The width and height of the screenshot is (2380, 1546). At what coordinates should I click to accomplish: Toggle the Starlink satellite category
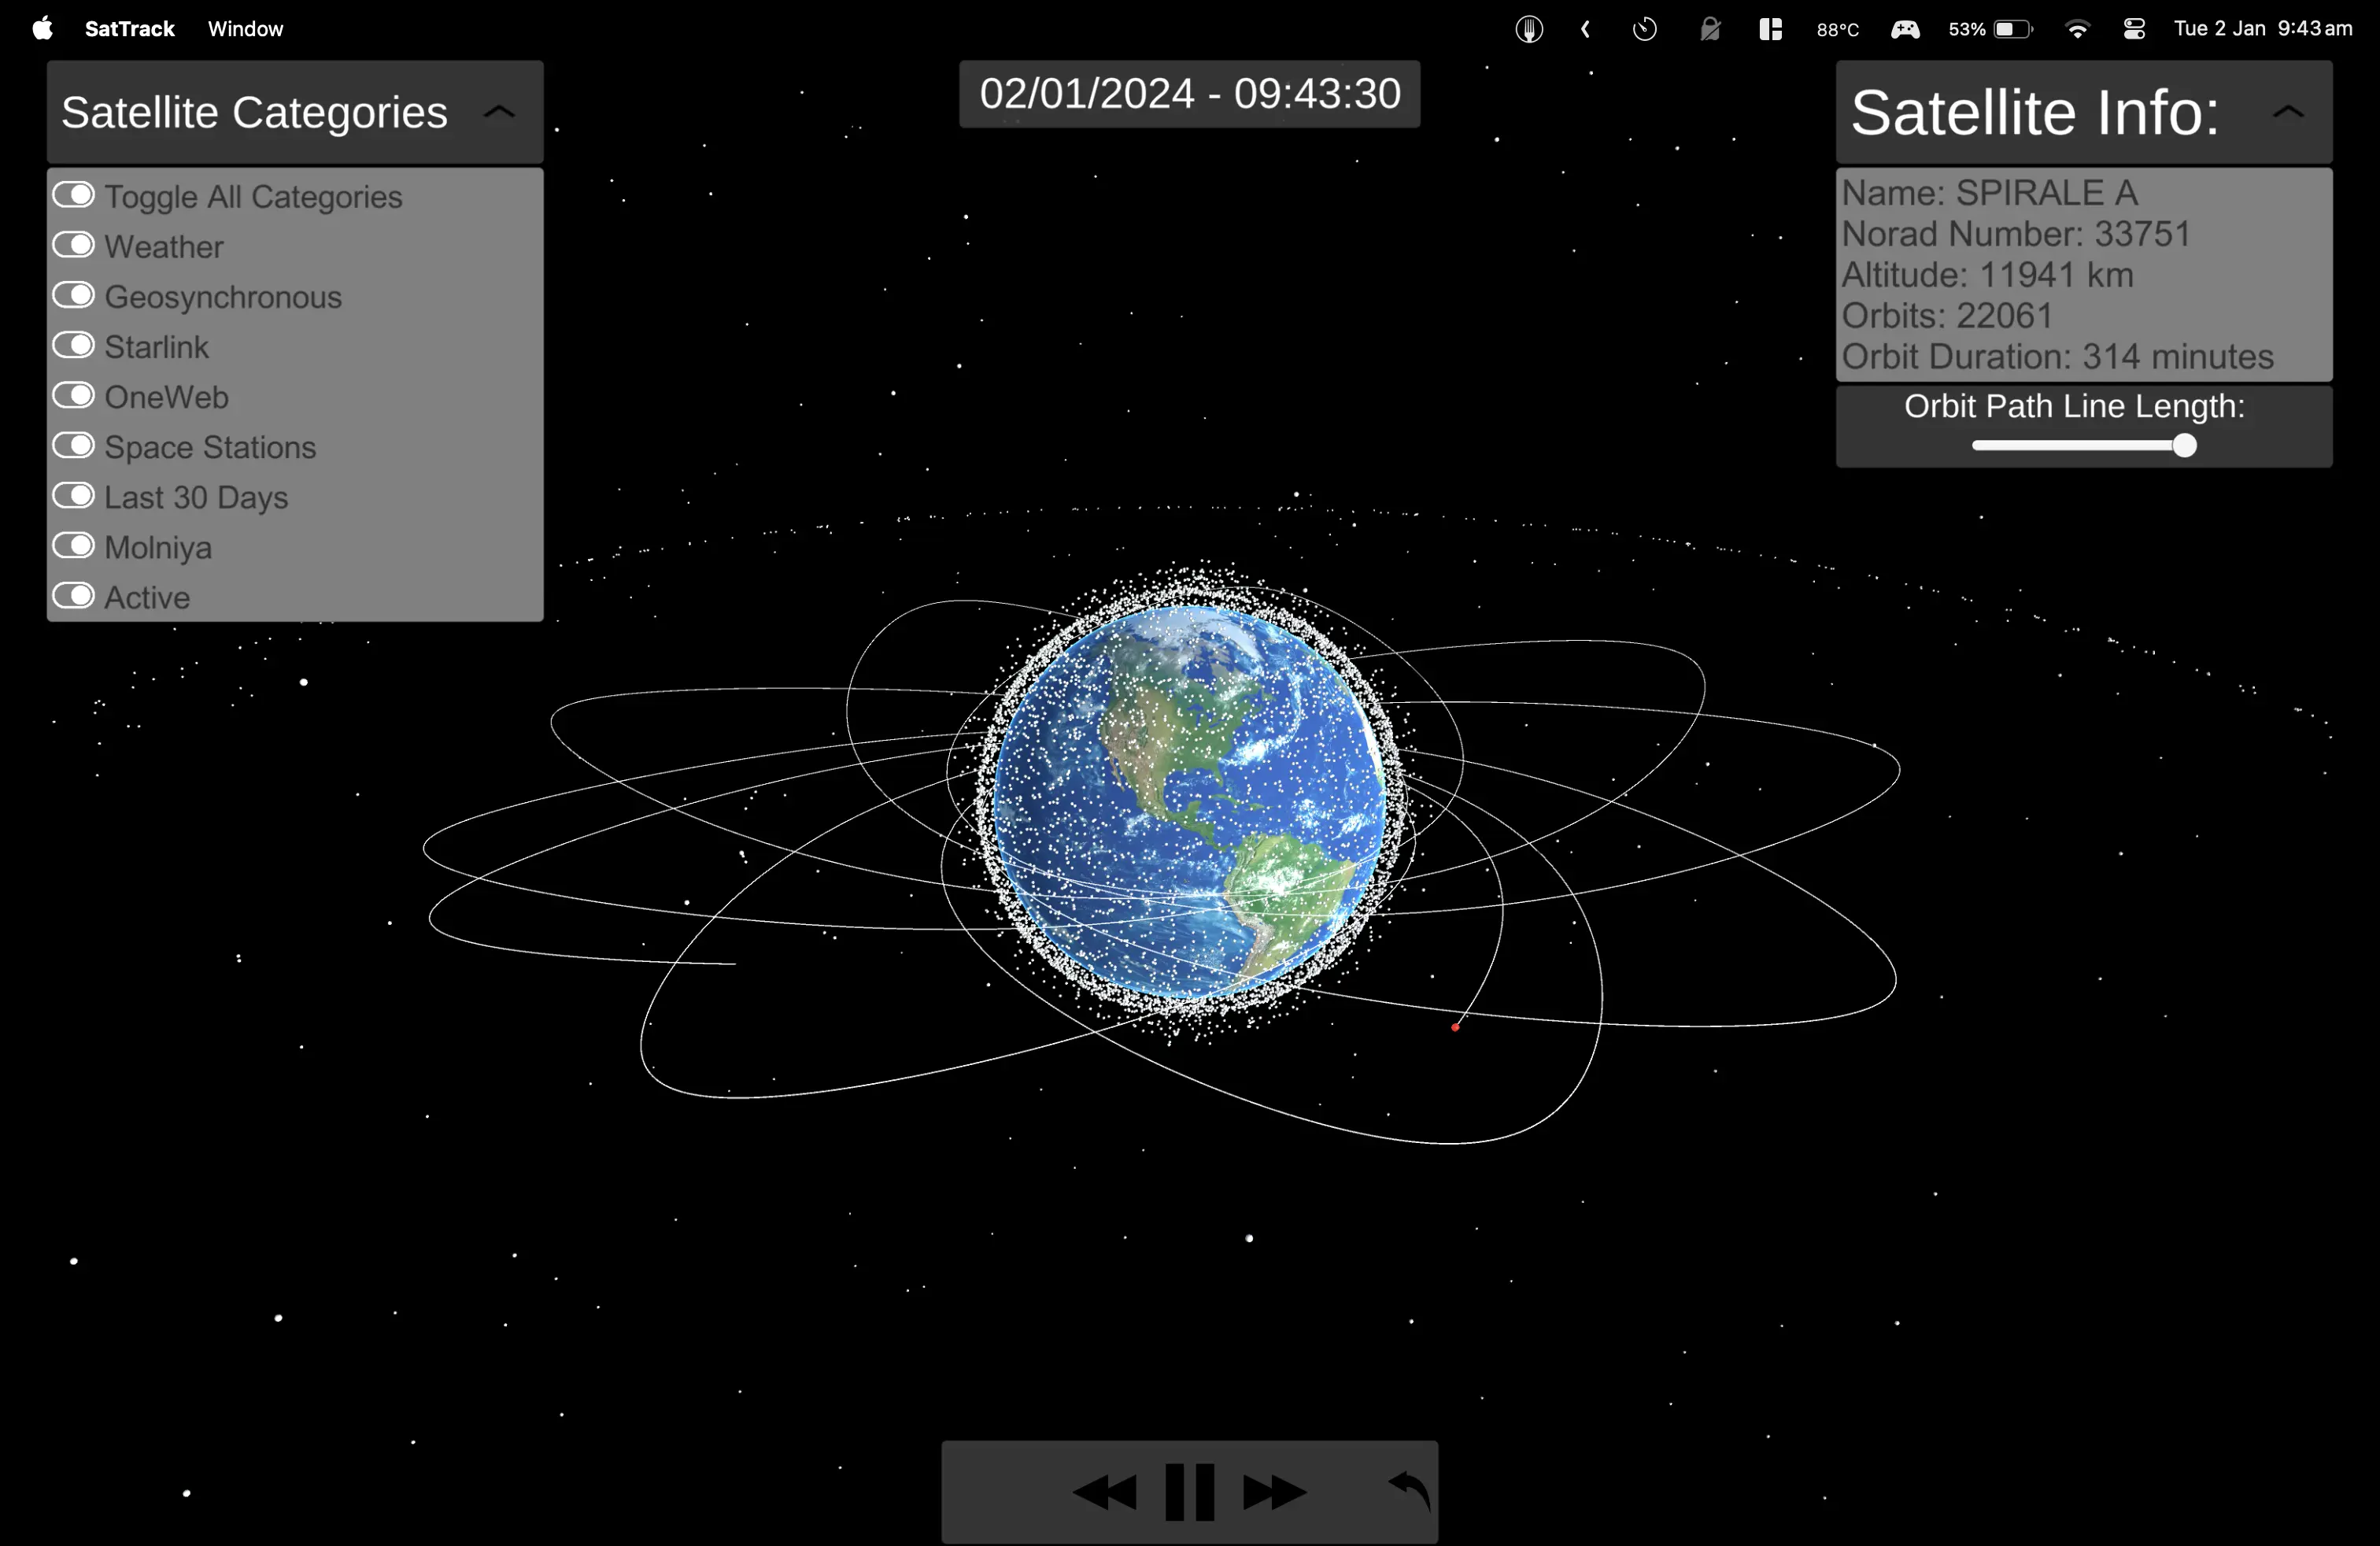click(73, 346)
